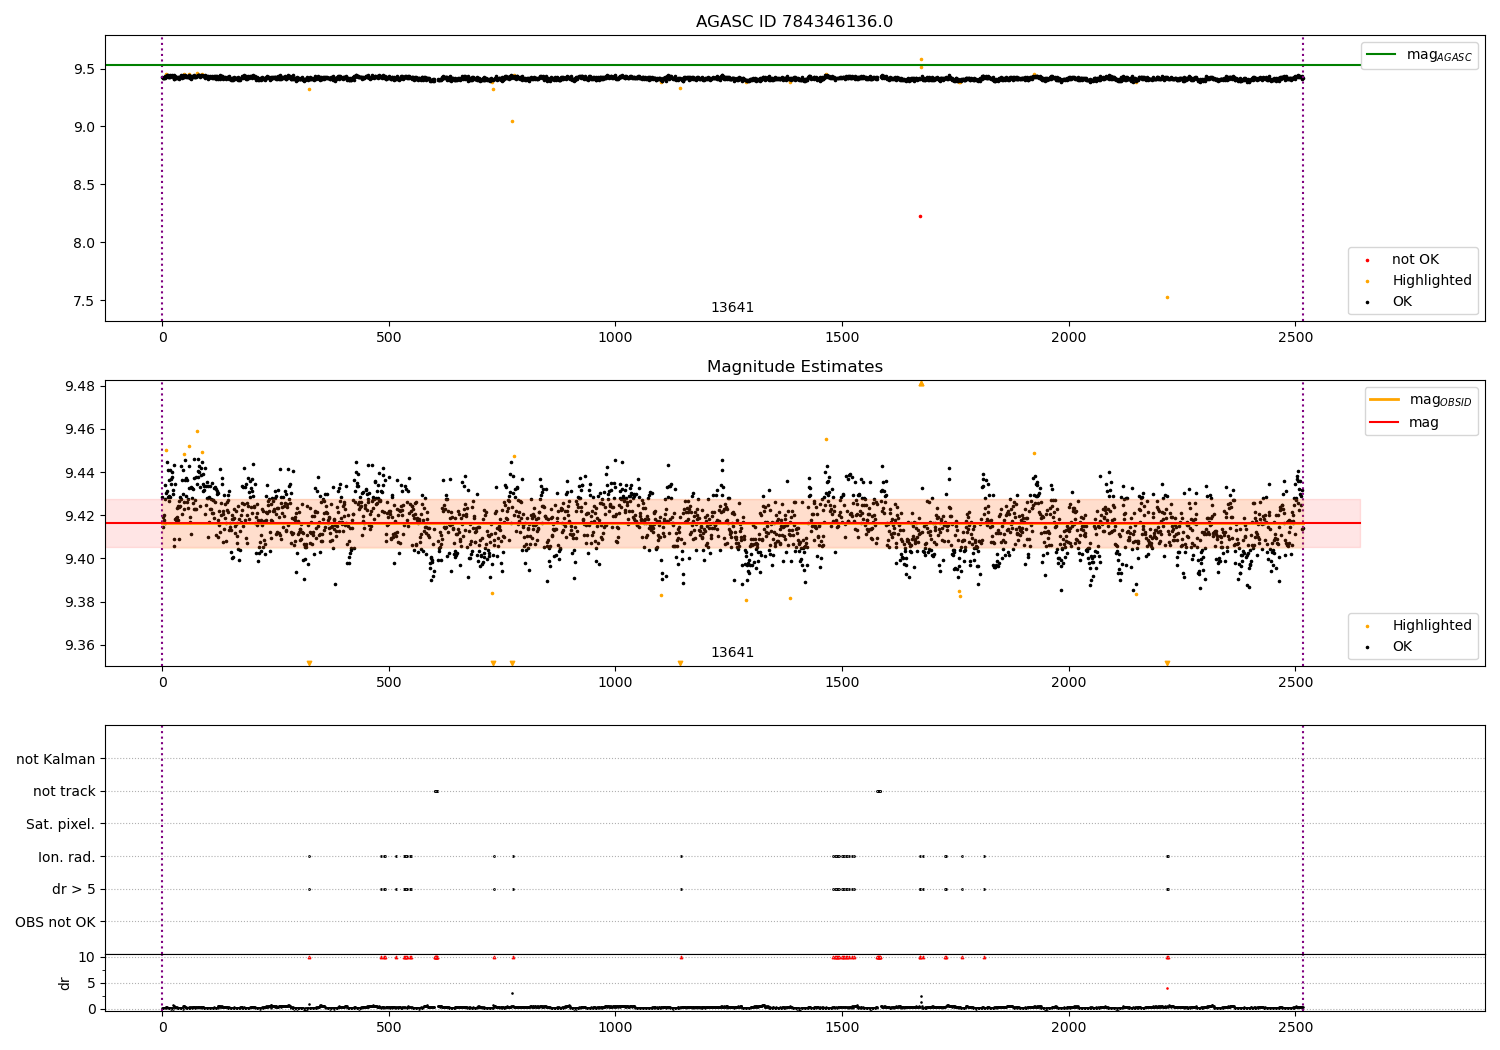Click the '9.46' y-axis tick label

click(x=81, y=430)
